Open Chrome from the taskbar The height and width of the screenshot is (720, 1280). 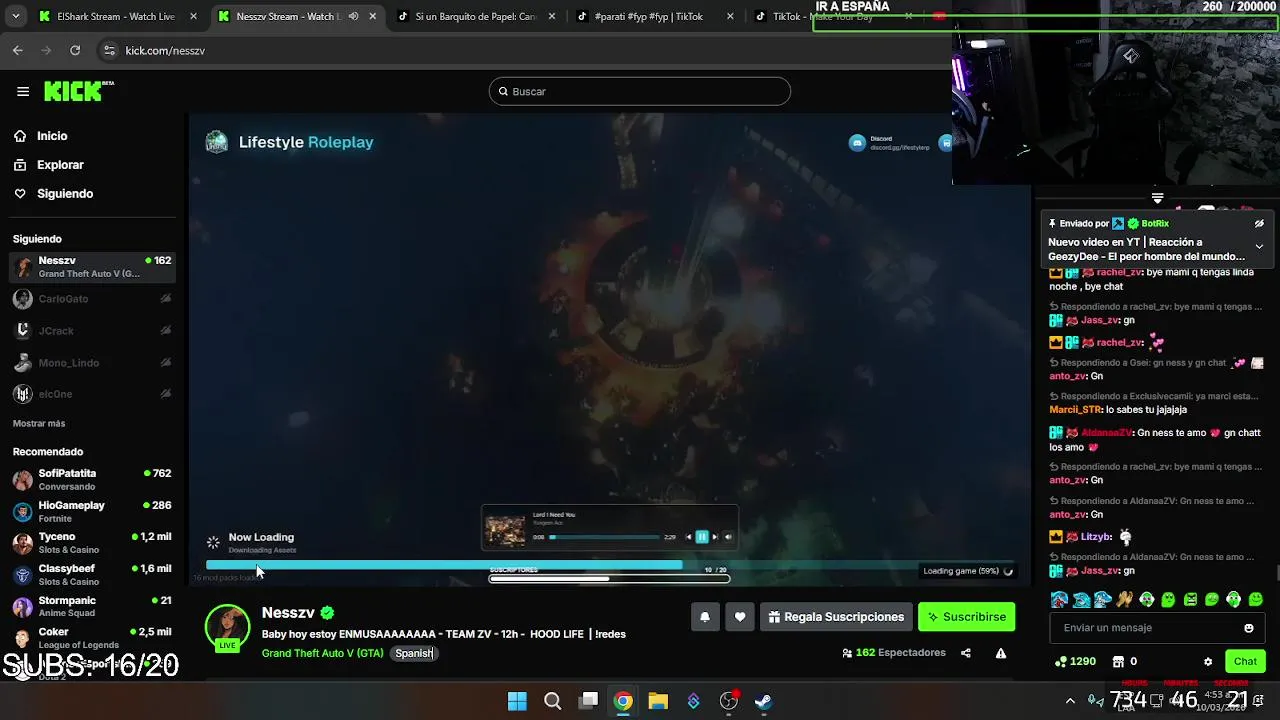coord(623,701)
